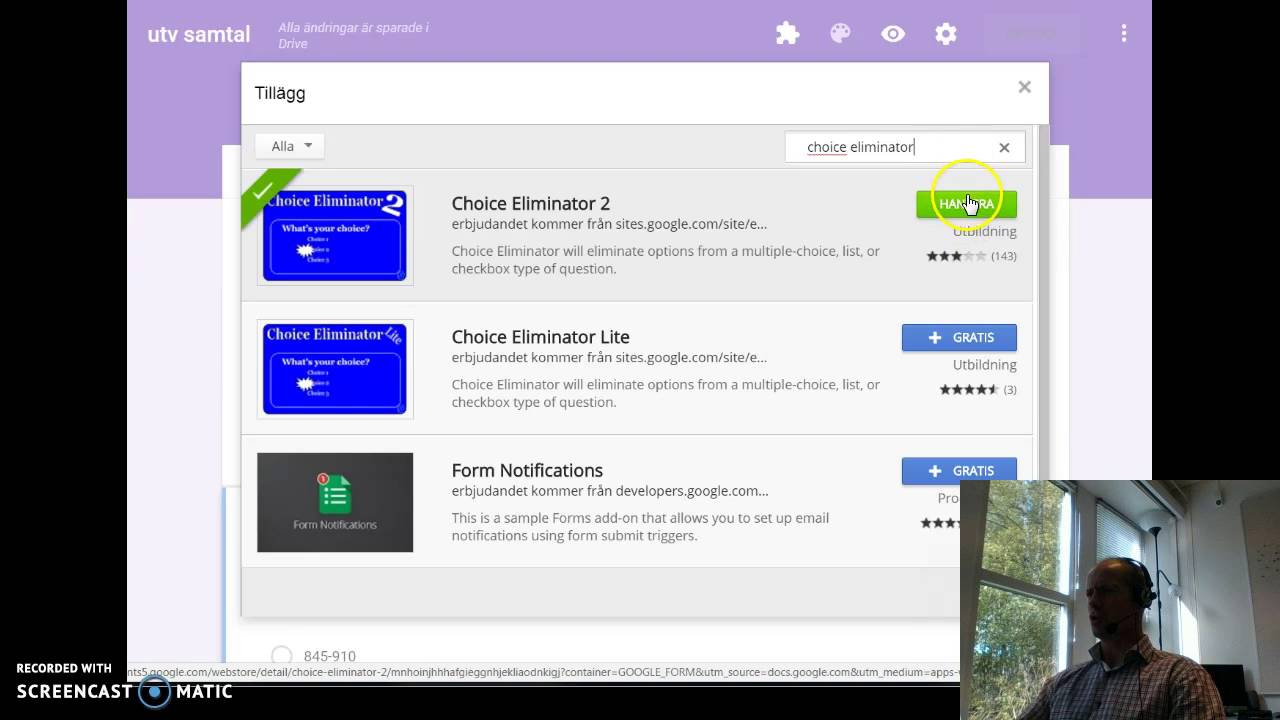Open the form settings gear icon

pos(946,34)
